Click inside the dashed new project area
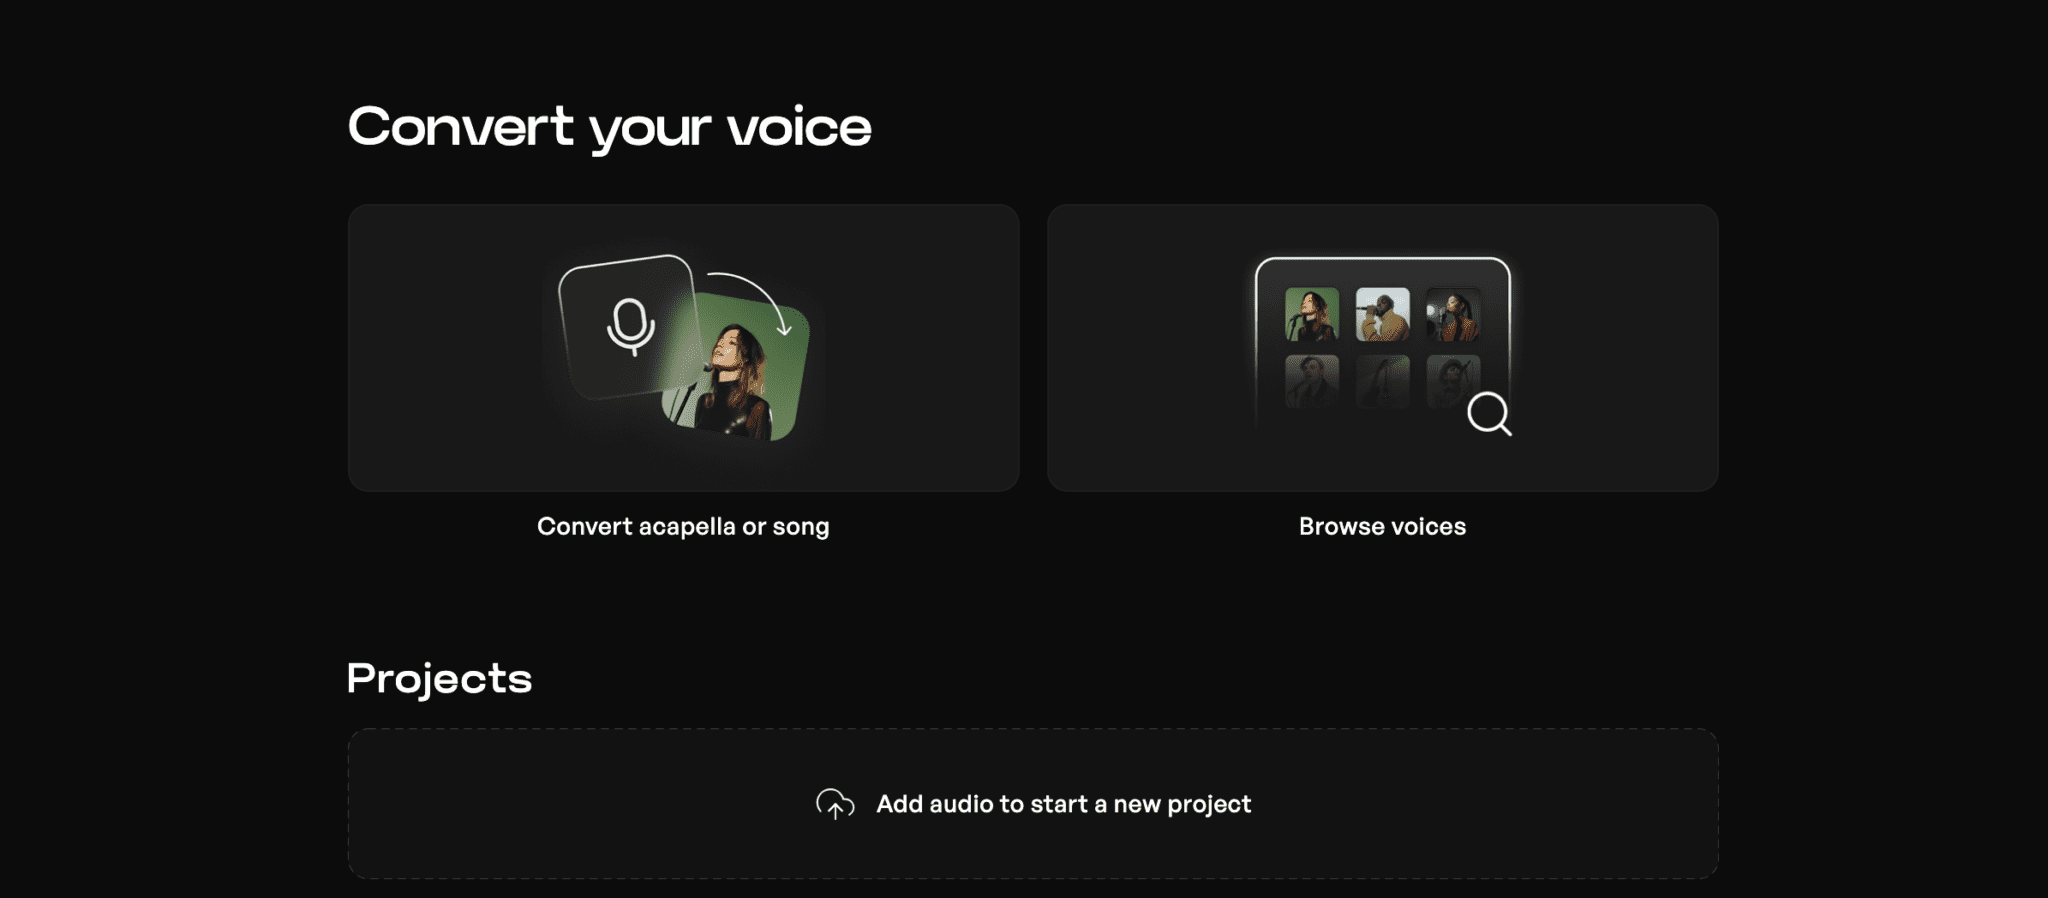Viewport: 2048px width, 898px height. click(1030, 803)
